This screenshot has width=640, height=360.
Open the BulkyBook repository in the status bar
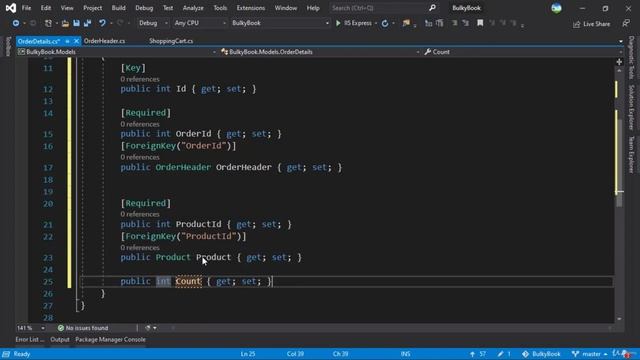coord(541,354)
